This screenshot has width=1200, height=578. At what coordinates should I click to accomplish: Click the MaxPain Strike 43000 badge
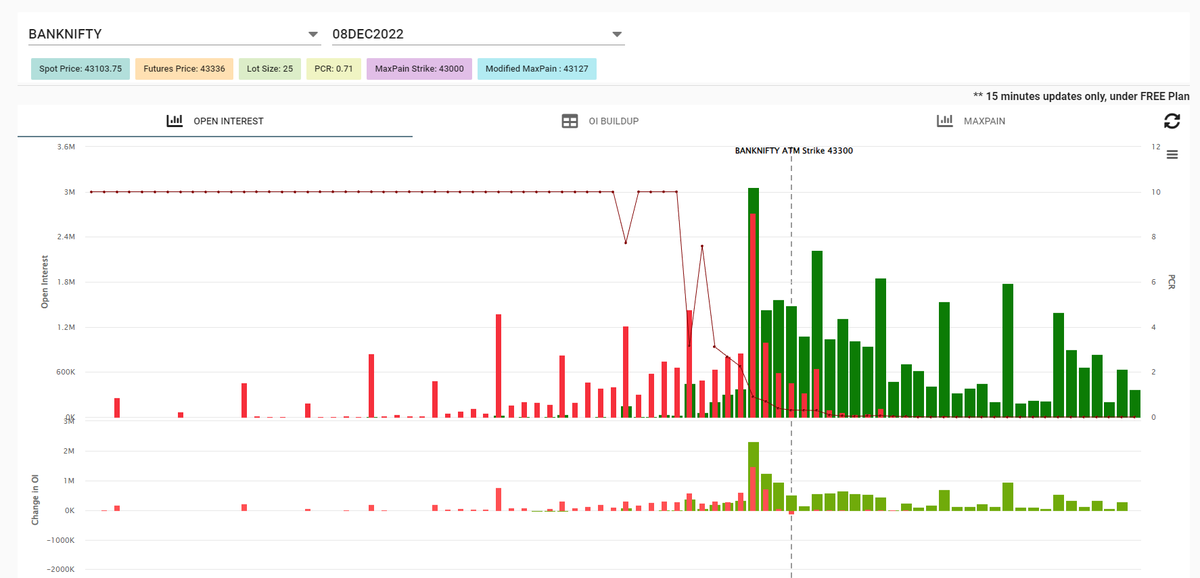tap(419, 69)
